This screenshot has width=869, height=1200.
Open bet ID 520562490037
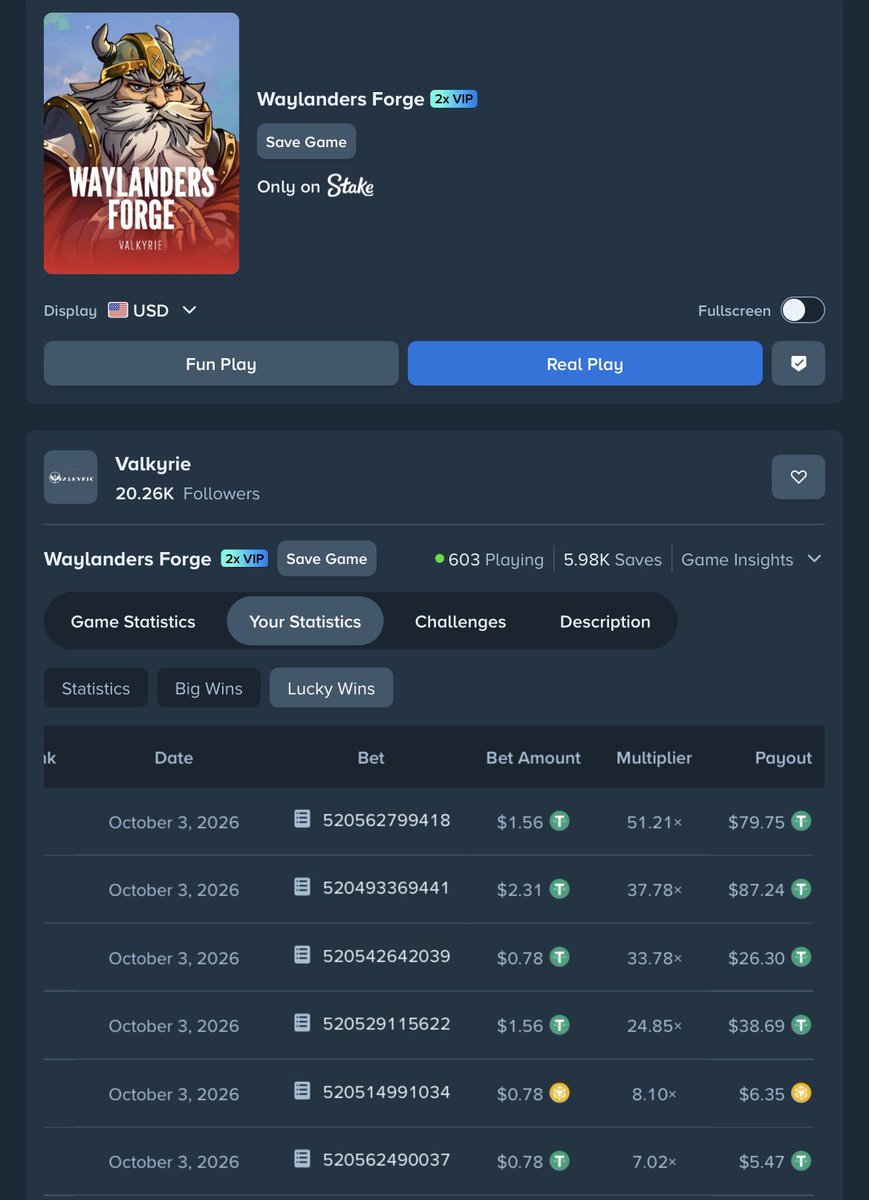point(386,1160)
